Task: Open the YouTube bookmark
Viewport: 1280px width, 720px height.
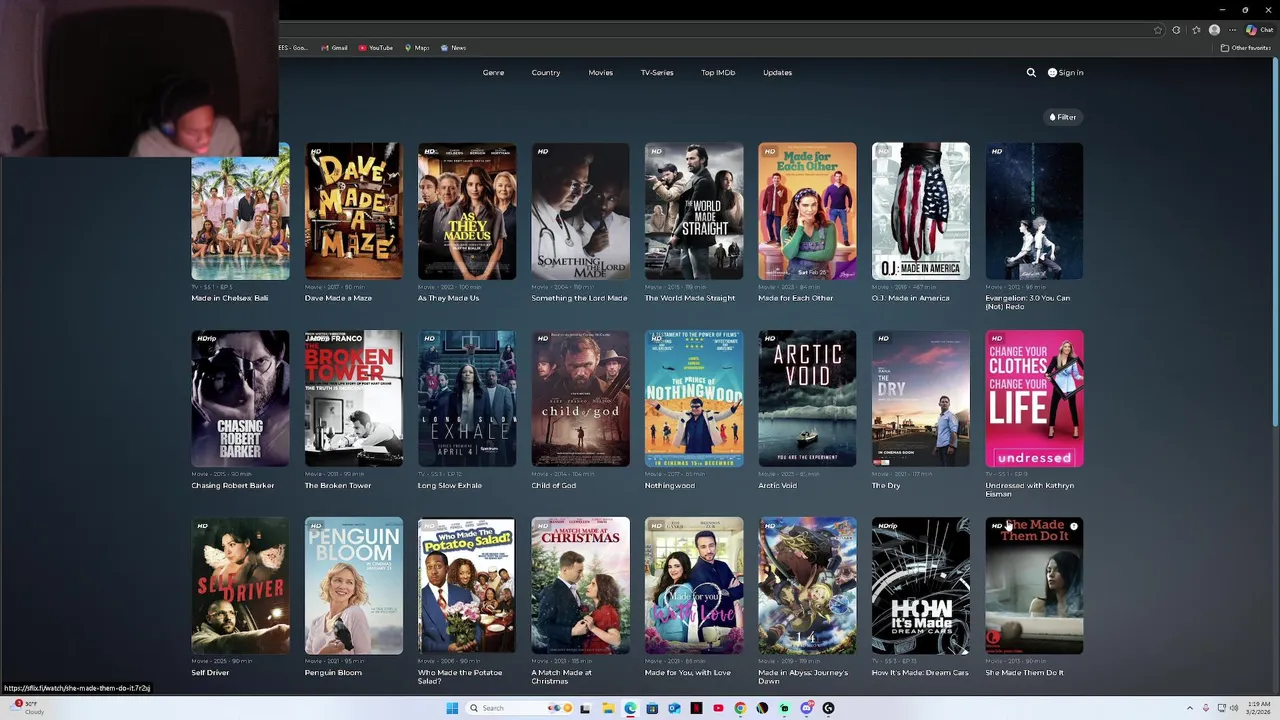Action: pyautogui.click(x=376, y=48)
